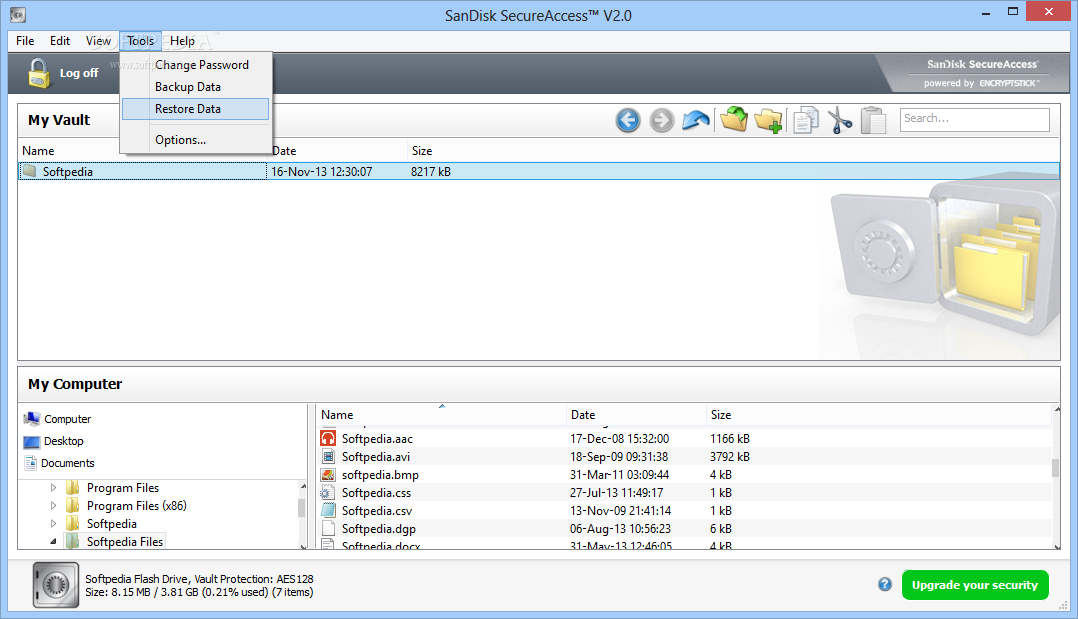1078x619 pixels.
Task: Click the add files to vault folder icon
Action: [x=734, y=119]
